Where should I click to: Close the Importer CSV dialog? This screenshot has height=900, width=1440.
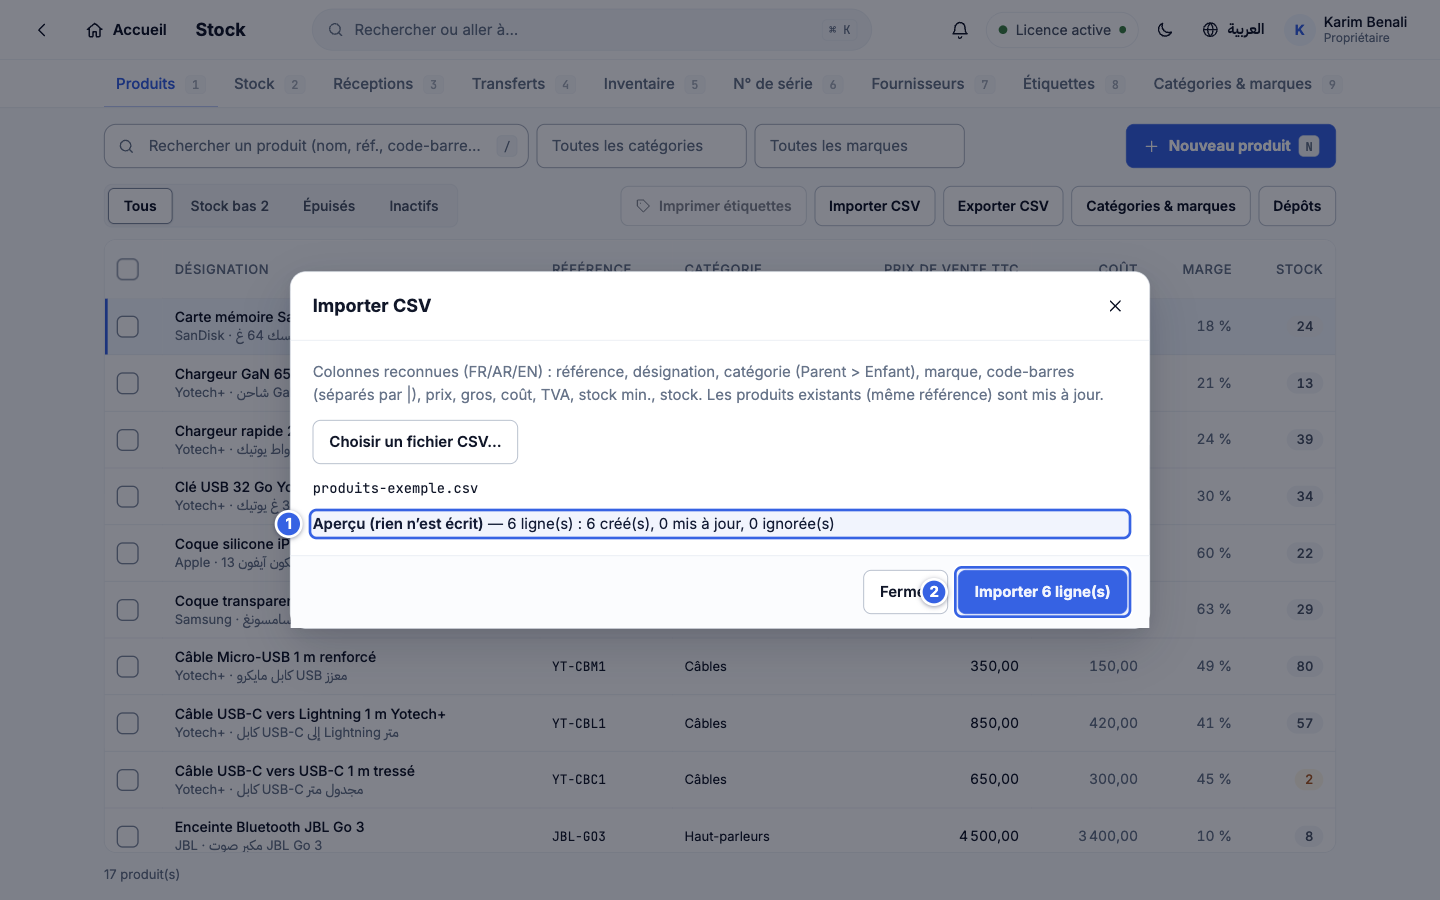coord(1115,306)
